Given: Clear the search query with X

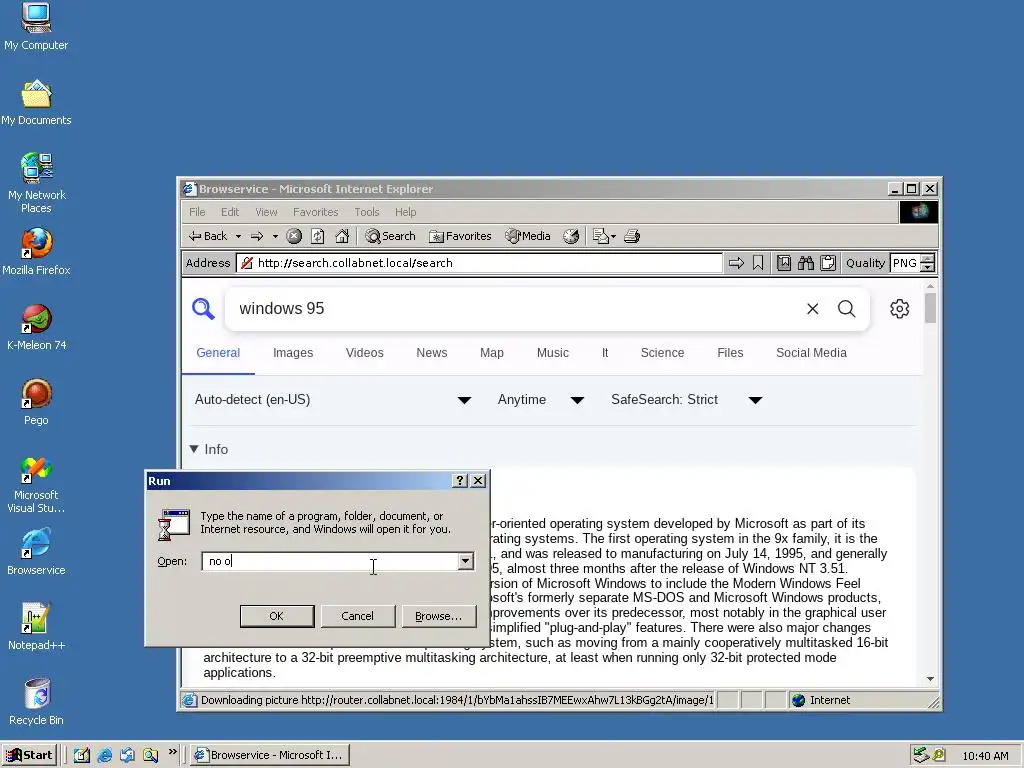Looking at the screenshot, I should click(x=812, y=309).
